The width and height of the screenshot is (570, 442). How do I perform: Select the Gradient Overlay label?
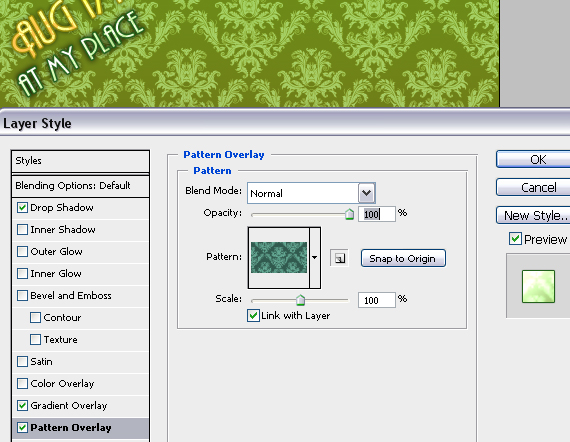(69, 406)
